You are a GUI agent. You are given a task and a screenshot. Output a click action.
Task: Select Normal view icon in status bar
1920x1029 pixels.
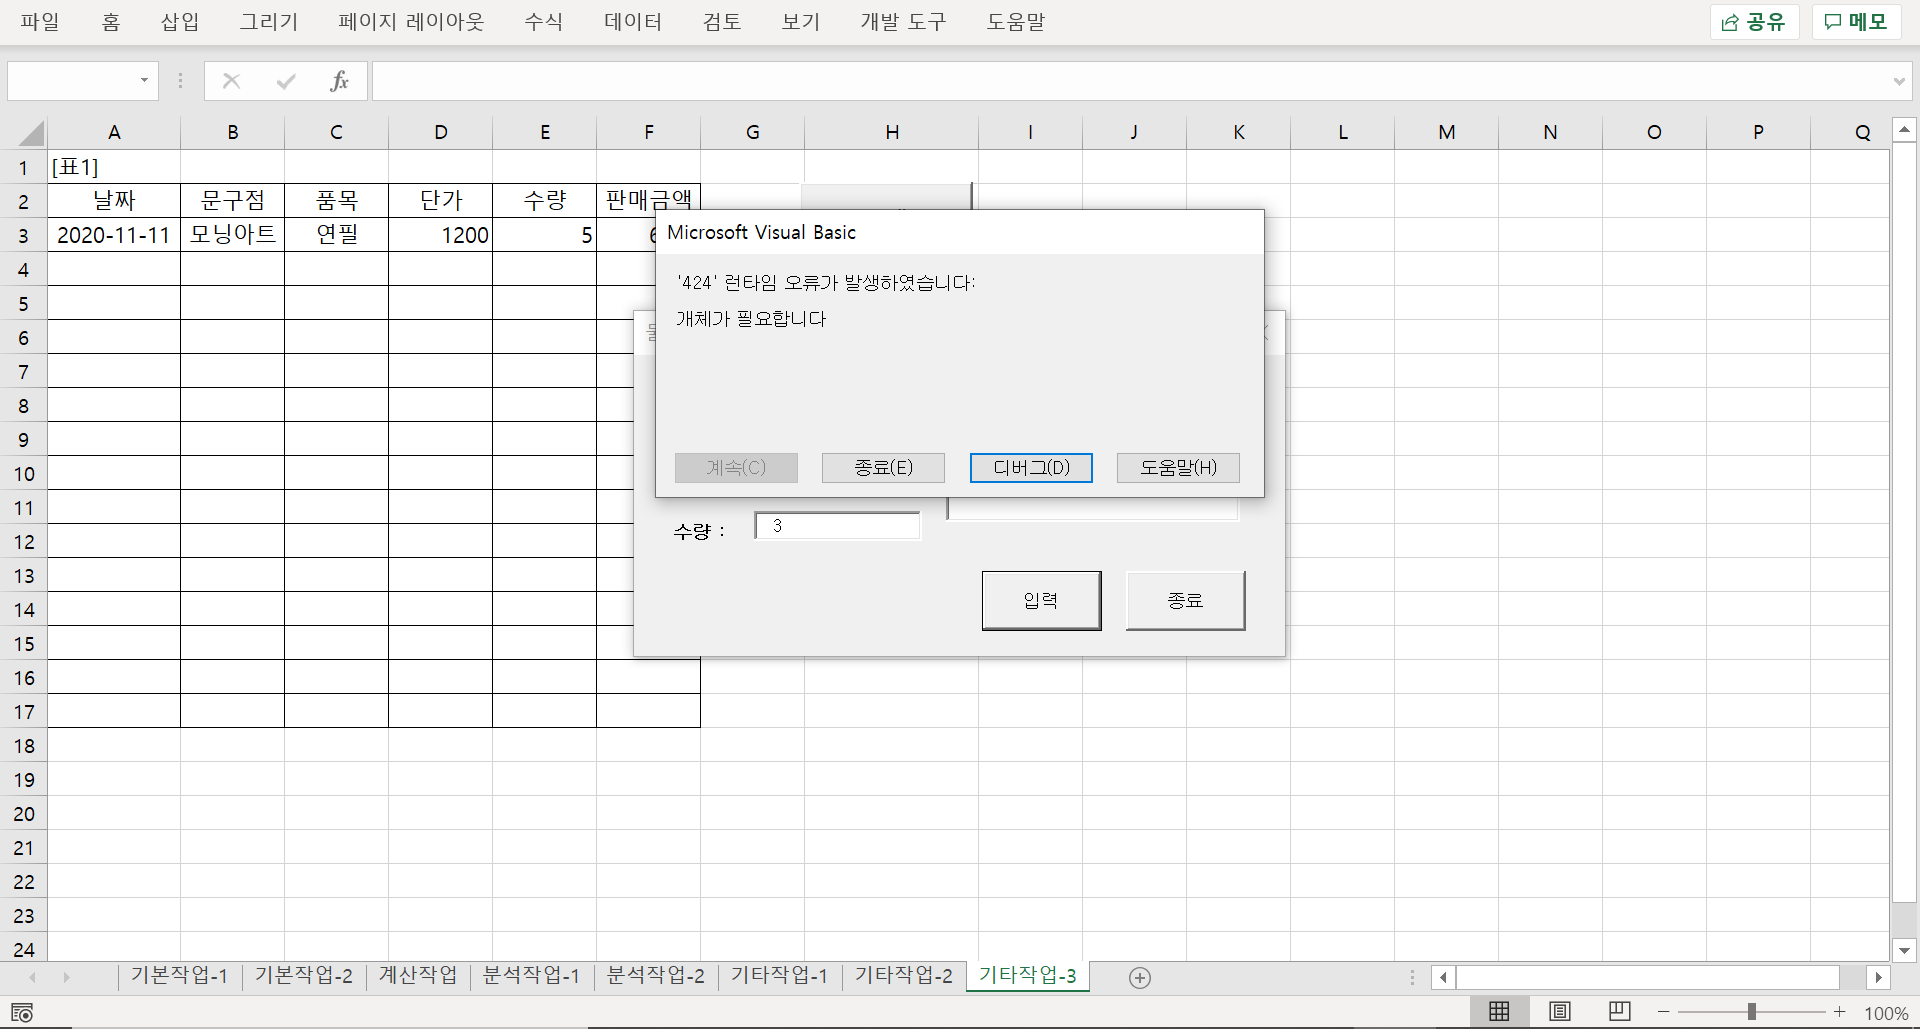[1499, 1012]
